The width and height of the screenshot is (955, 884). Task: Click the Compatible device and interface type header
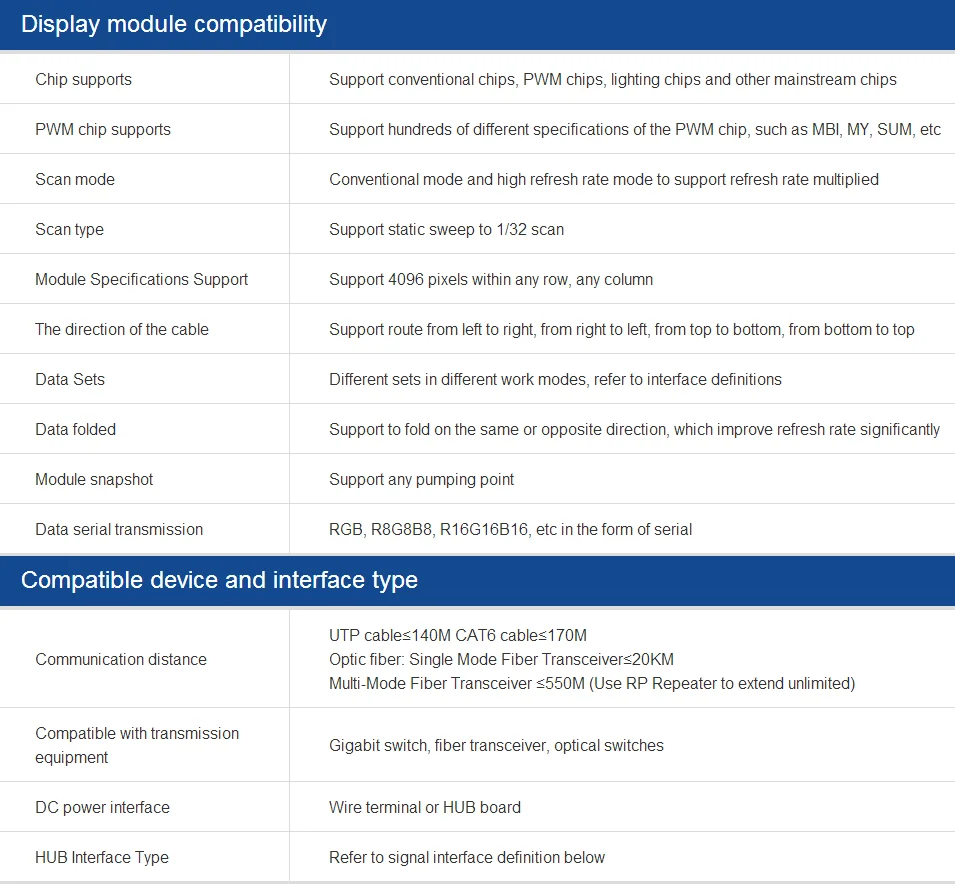[219, 580]
